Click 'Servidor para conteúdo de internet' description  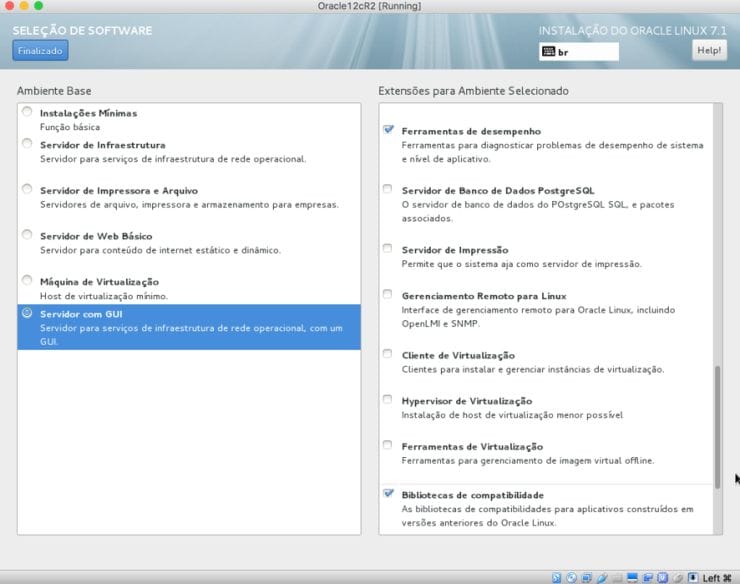tap(160, 250)
